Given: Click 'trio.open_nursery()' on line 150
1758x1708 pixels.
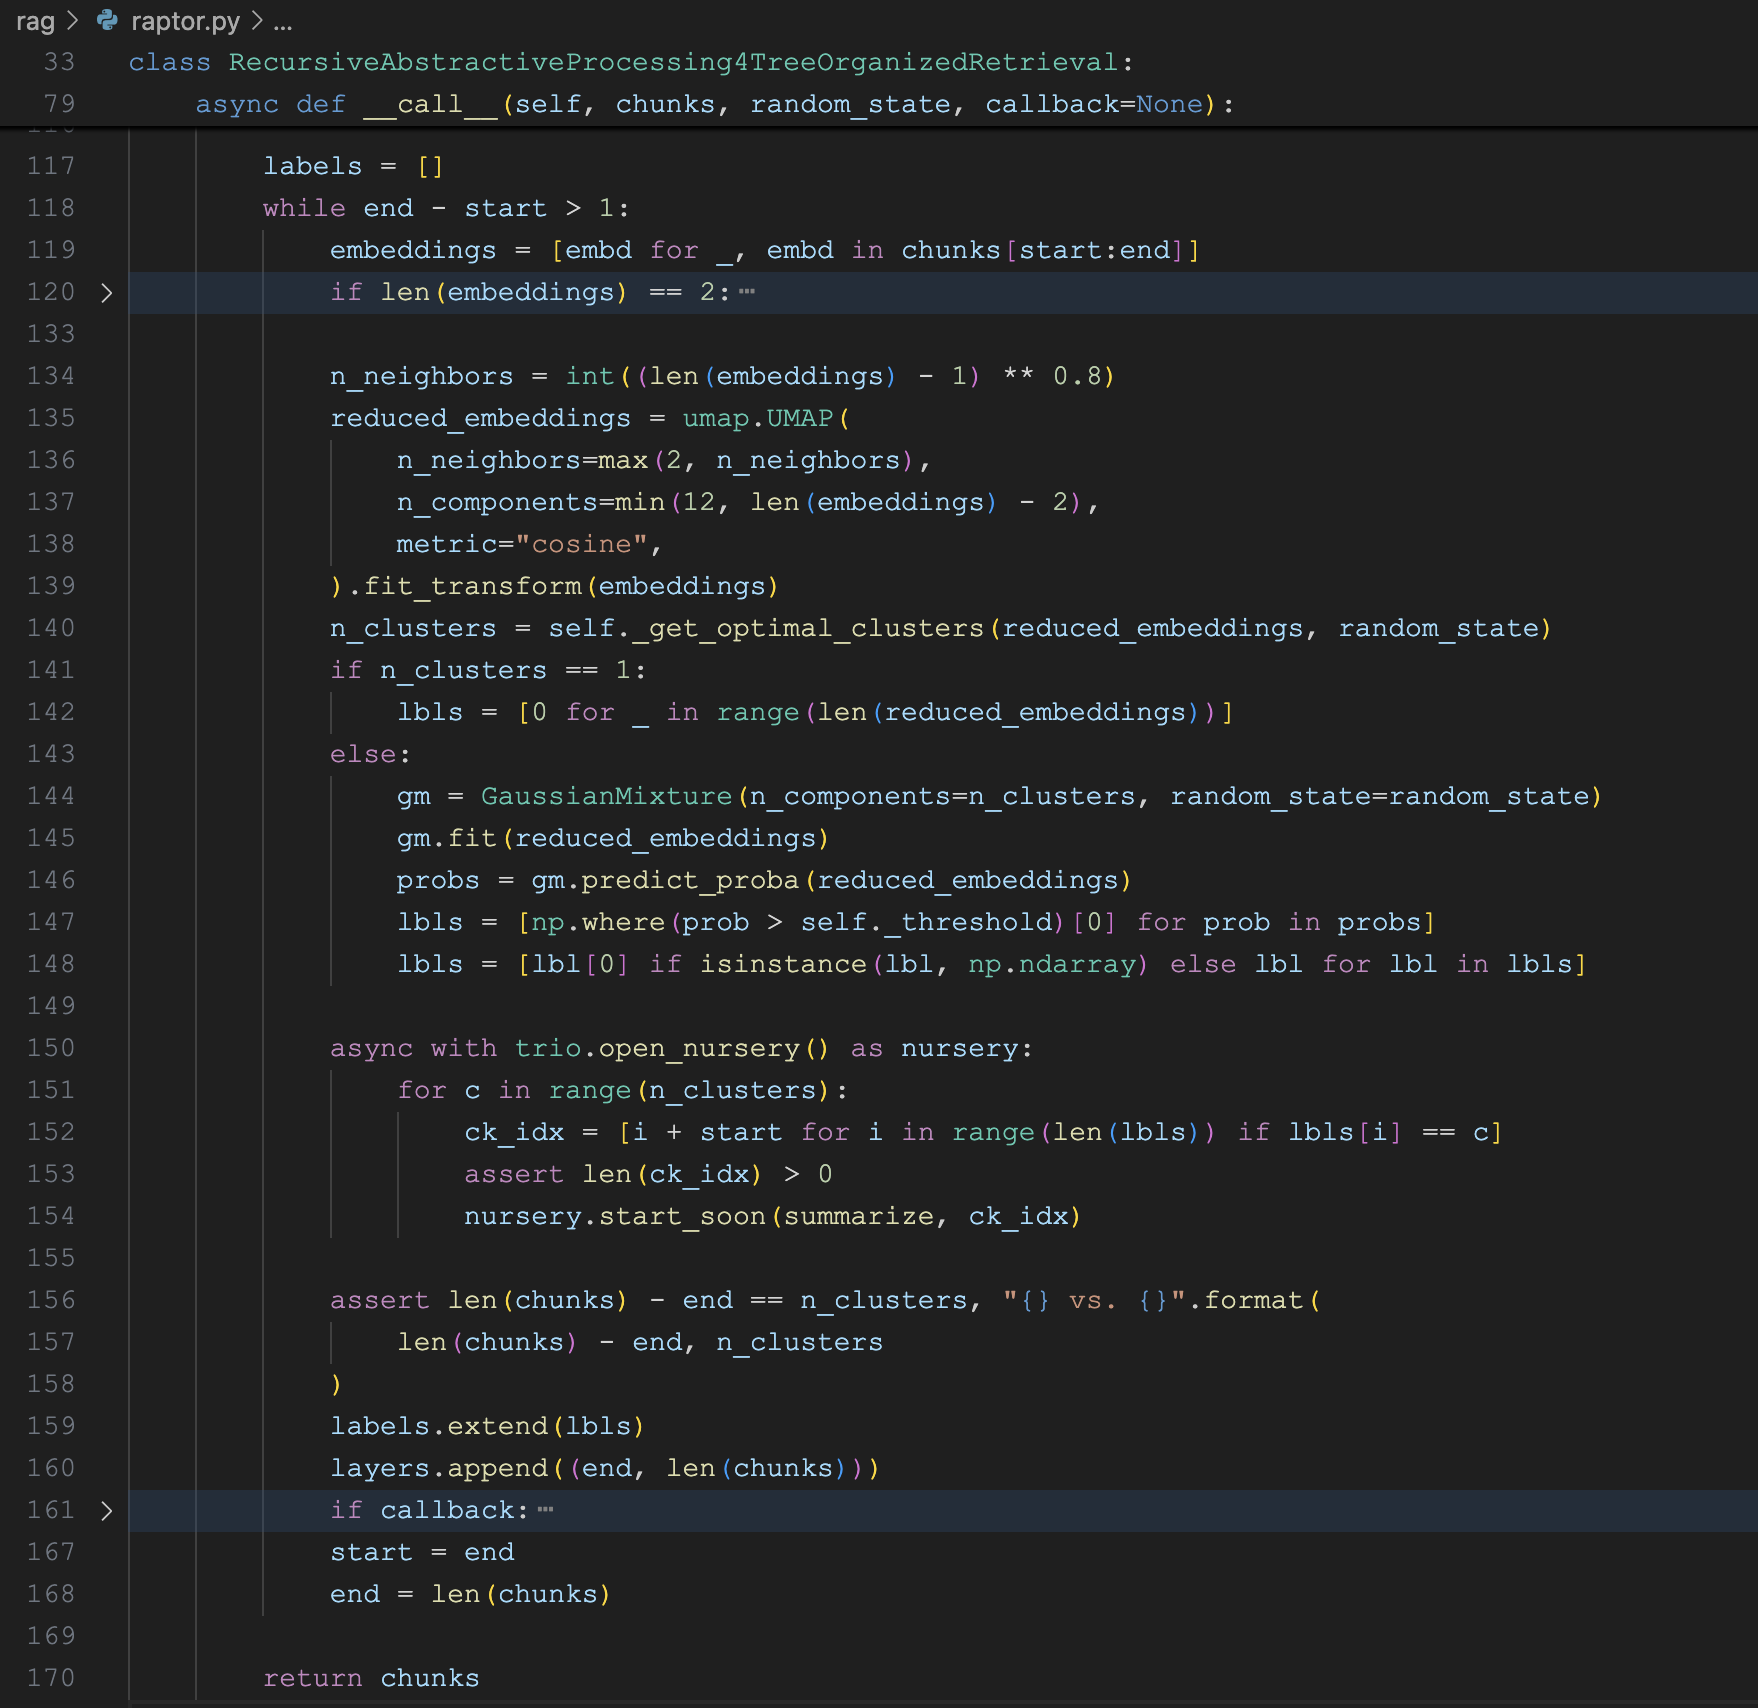Looking at the screenshot, I should [672, 1048].
